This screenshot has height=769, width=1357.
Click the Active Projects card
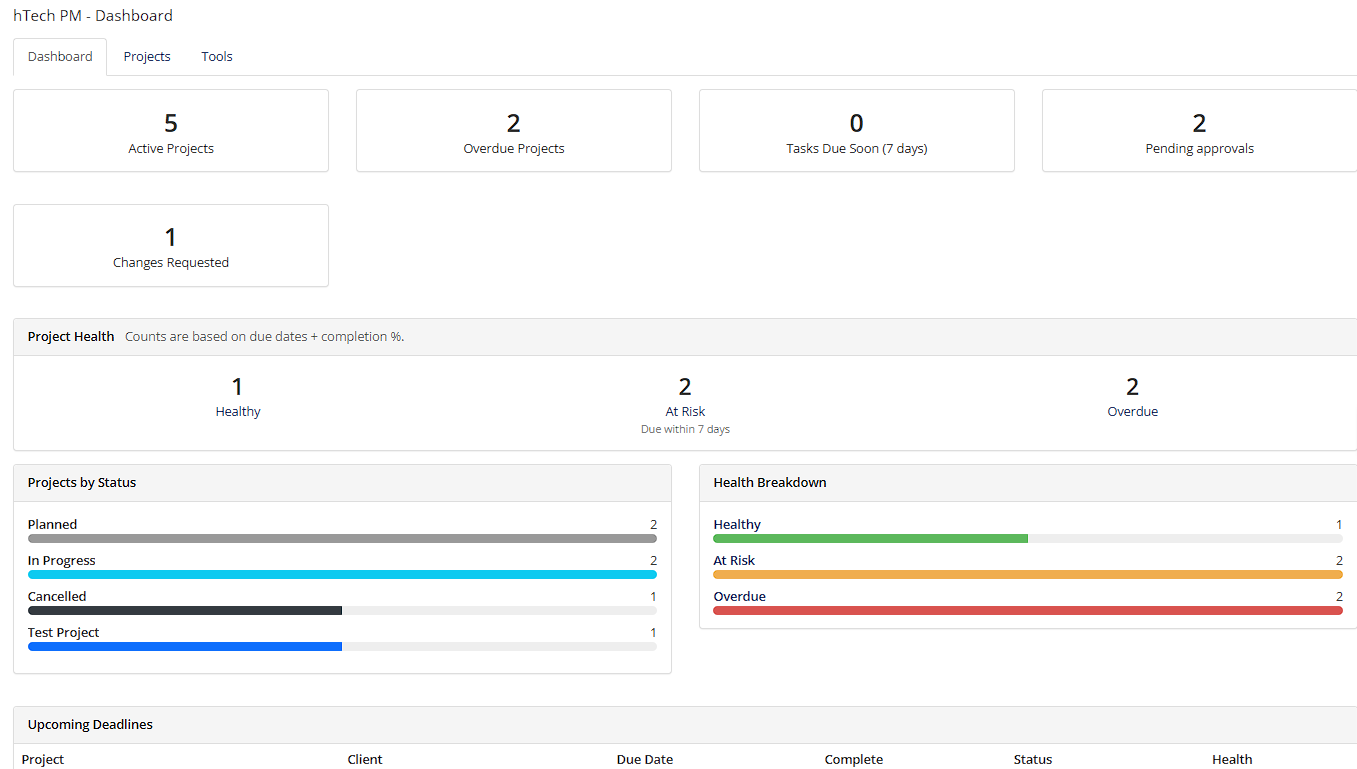171,131
